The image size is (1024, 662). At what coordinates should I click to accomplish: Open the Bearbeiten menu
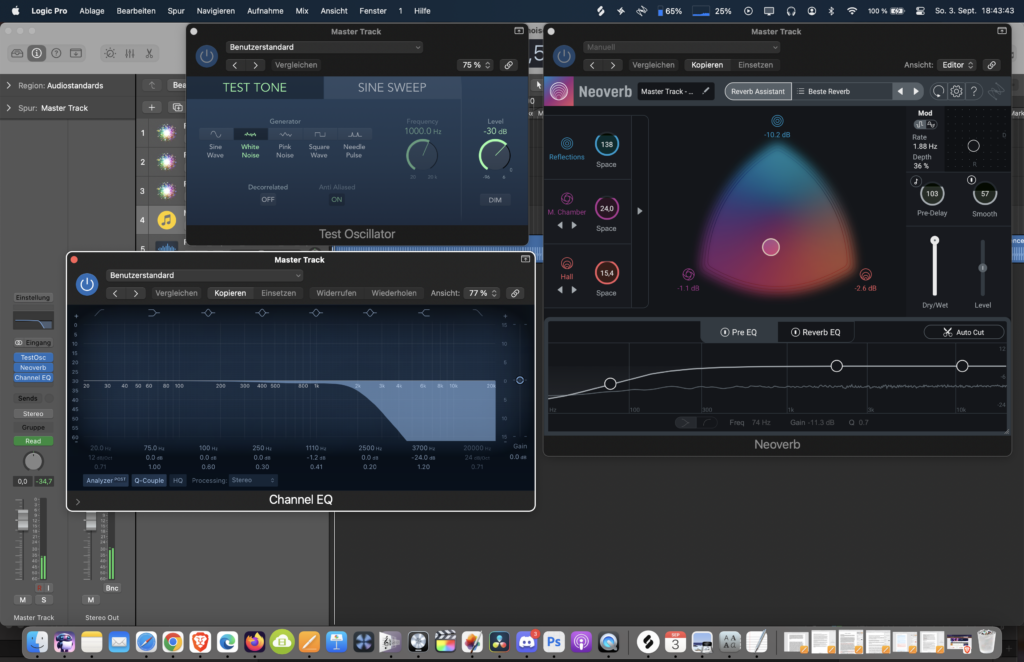pyautogui.click(x=136, y=11)
